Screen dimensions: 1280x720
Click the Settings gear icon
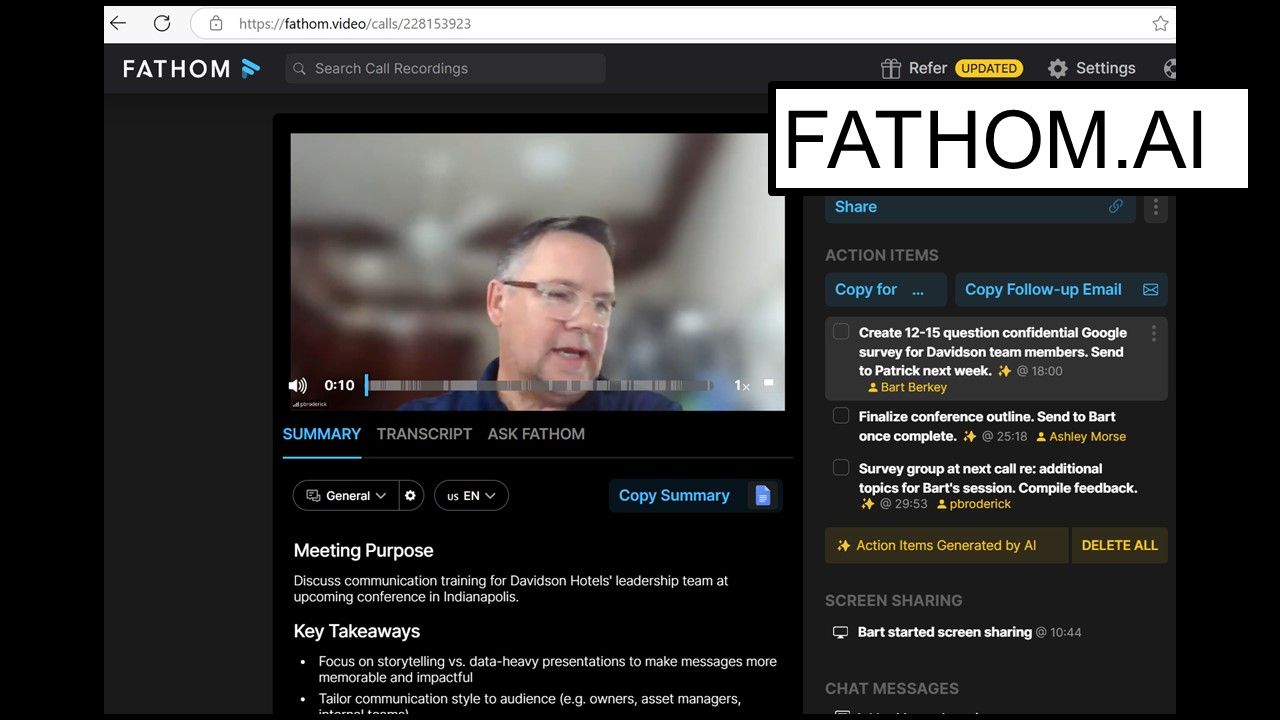(1058, 68)
